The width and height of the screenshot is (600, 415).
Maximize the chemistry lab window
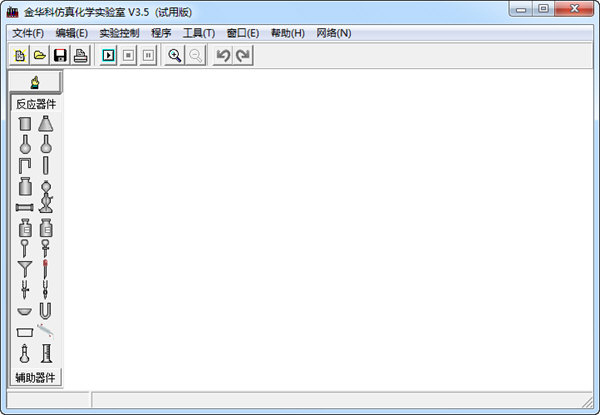pos(543,9)
